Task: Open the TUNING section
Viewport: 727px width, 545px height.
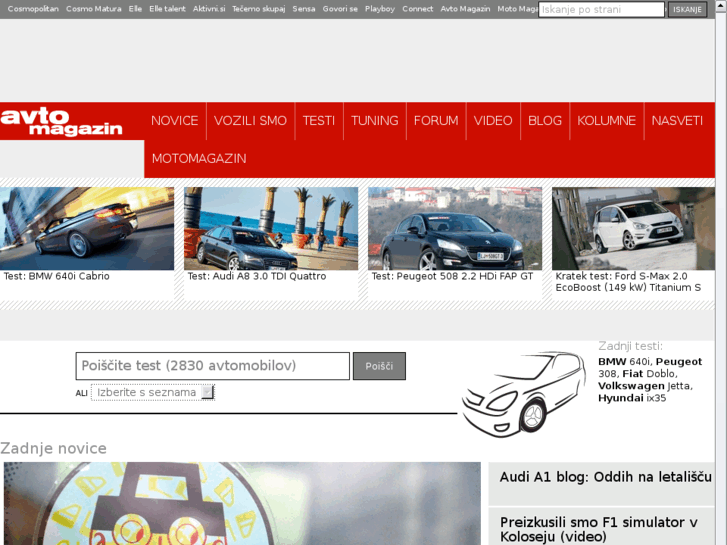Action: pyautogui.click(x=375, y=121)
